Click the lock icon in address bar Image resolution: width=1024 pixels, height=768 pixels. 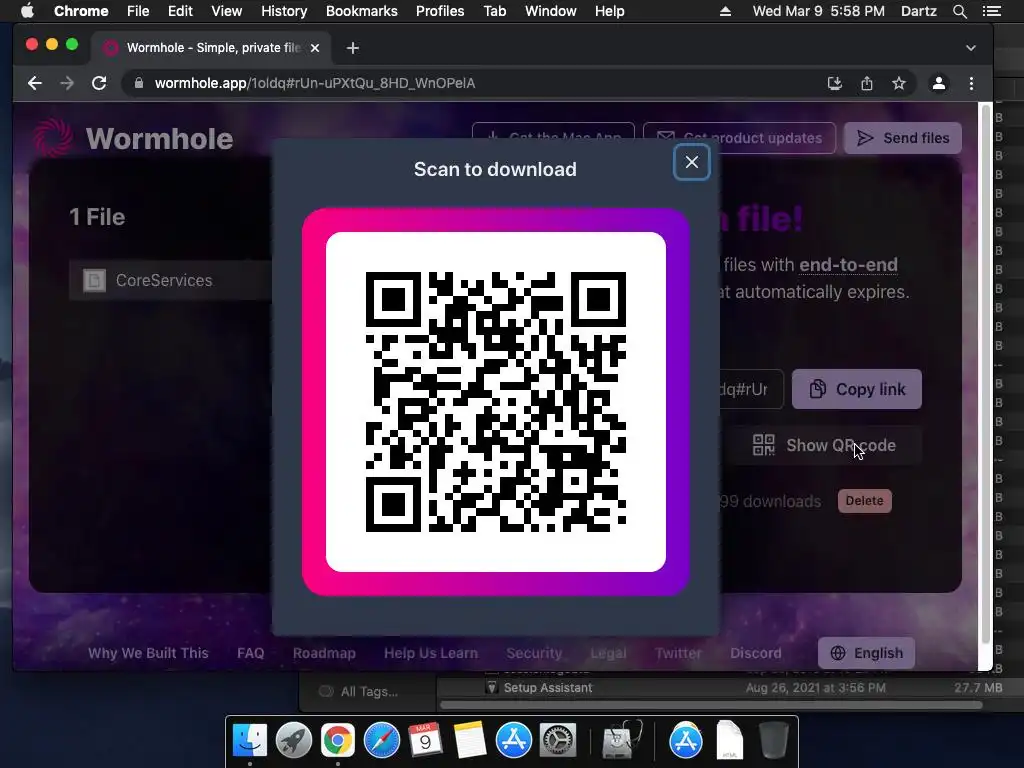tap(138, 83)
